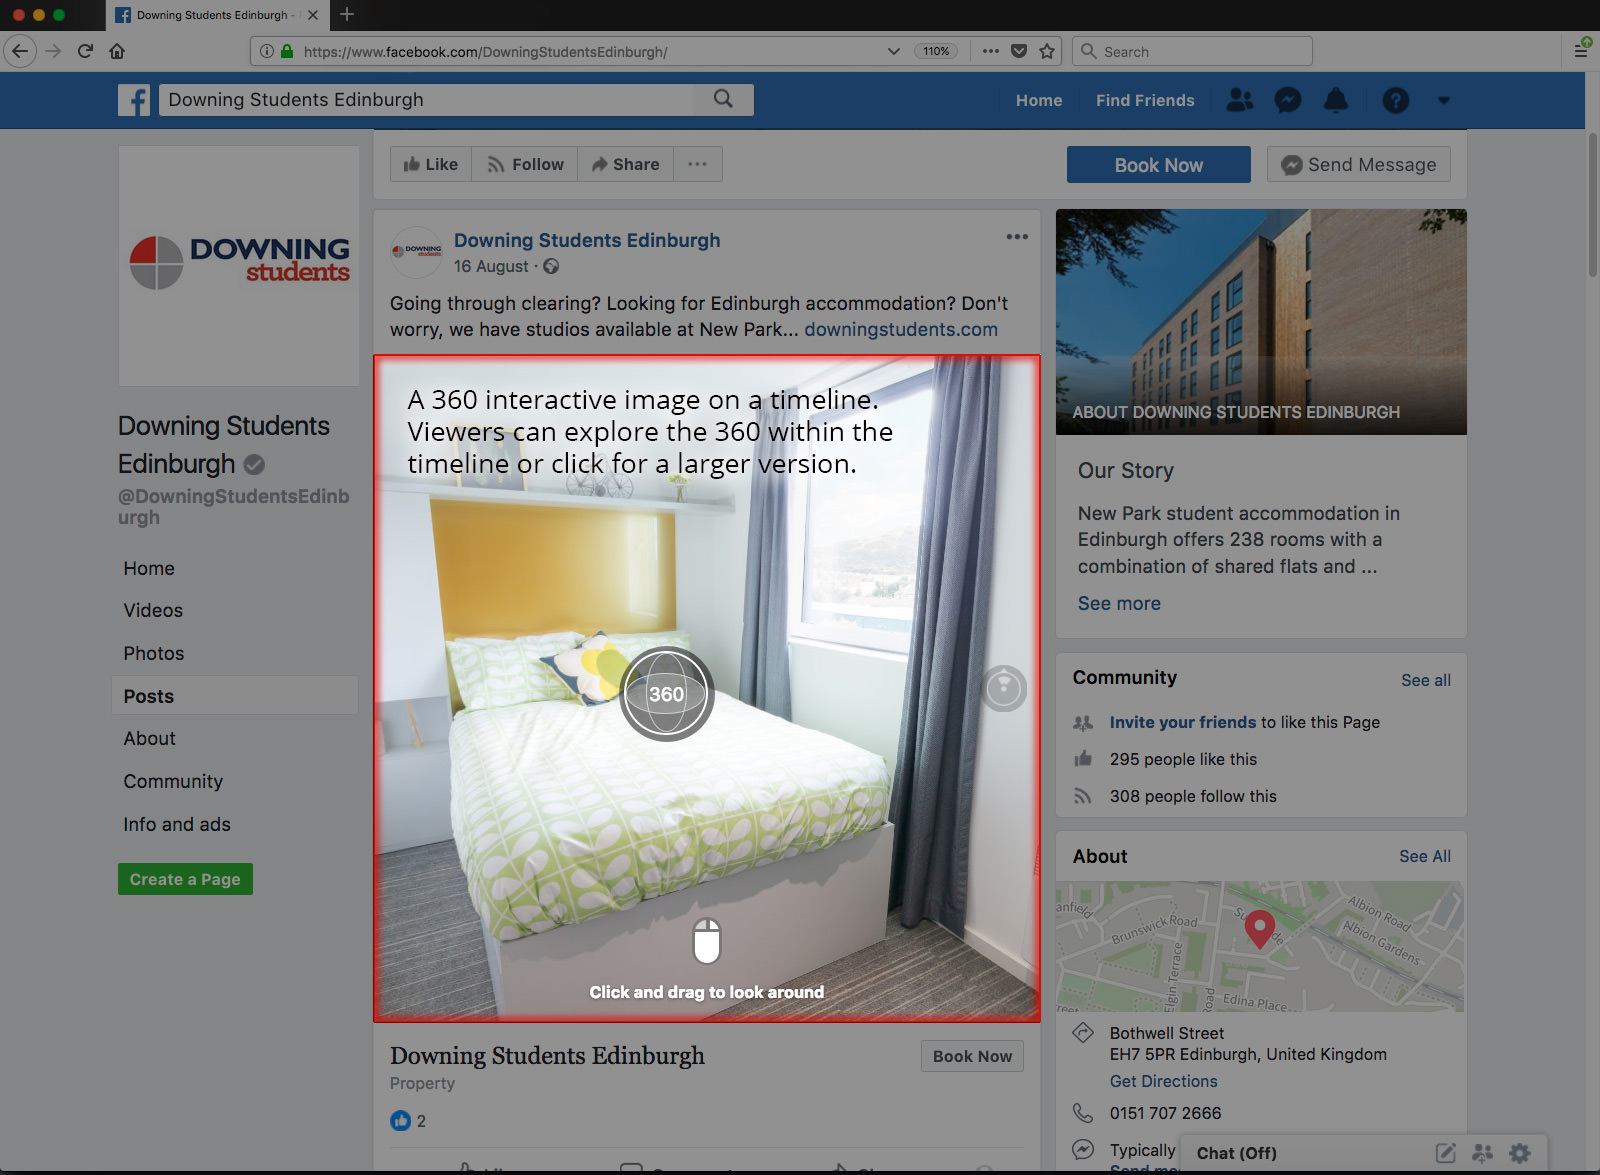Open chat settings gear icon
This screenshot has width=1600, height=1175.
1520,1153
